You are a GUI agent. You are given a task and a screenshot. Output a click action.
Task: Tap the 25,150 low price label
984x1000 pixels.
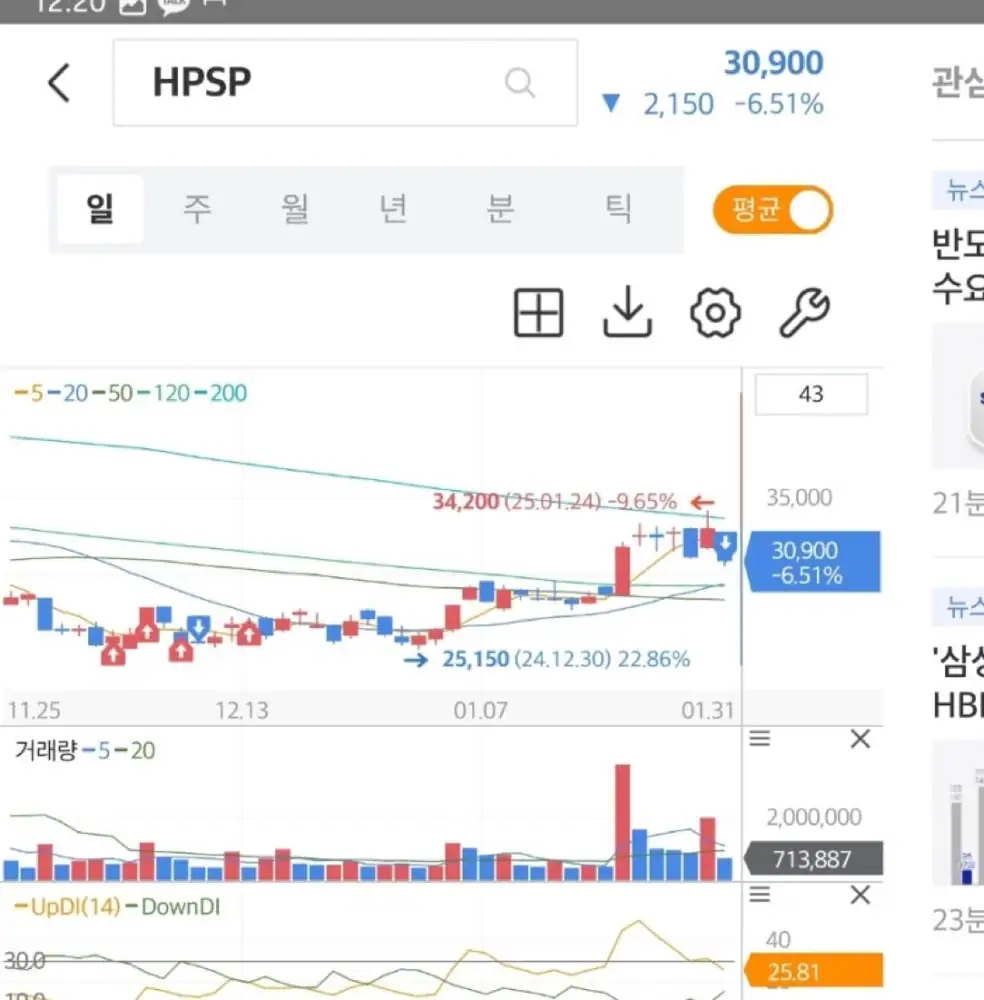[x=476, y=659]
